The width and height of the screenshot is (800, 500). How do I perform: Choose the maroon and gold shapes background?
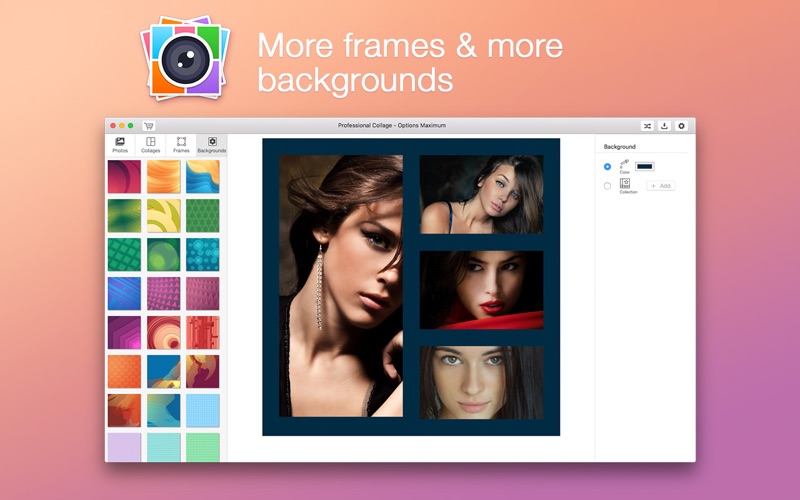(203, 371)
